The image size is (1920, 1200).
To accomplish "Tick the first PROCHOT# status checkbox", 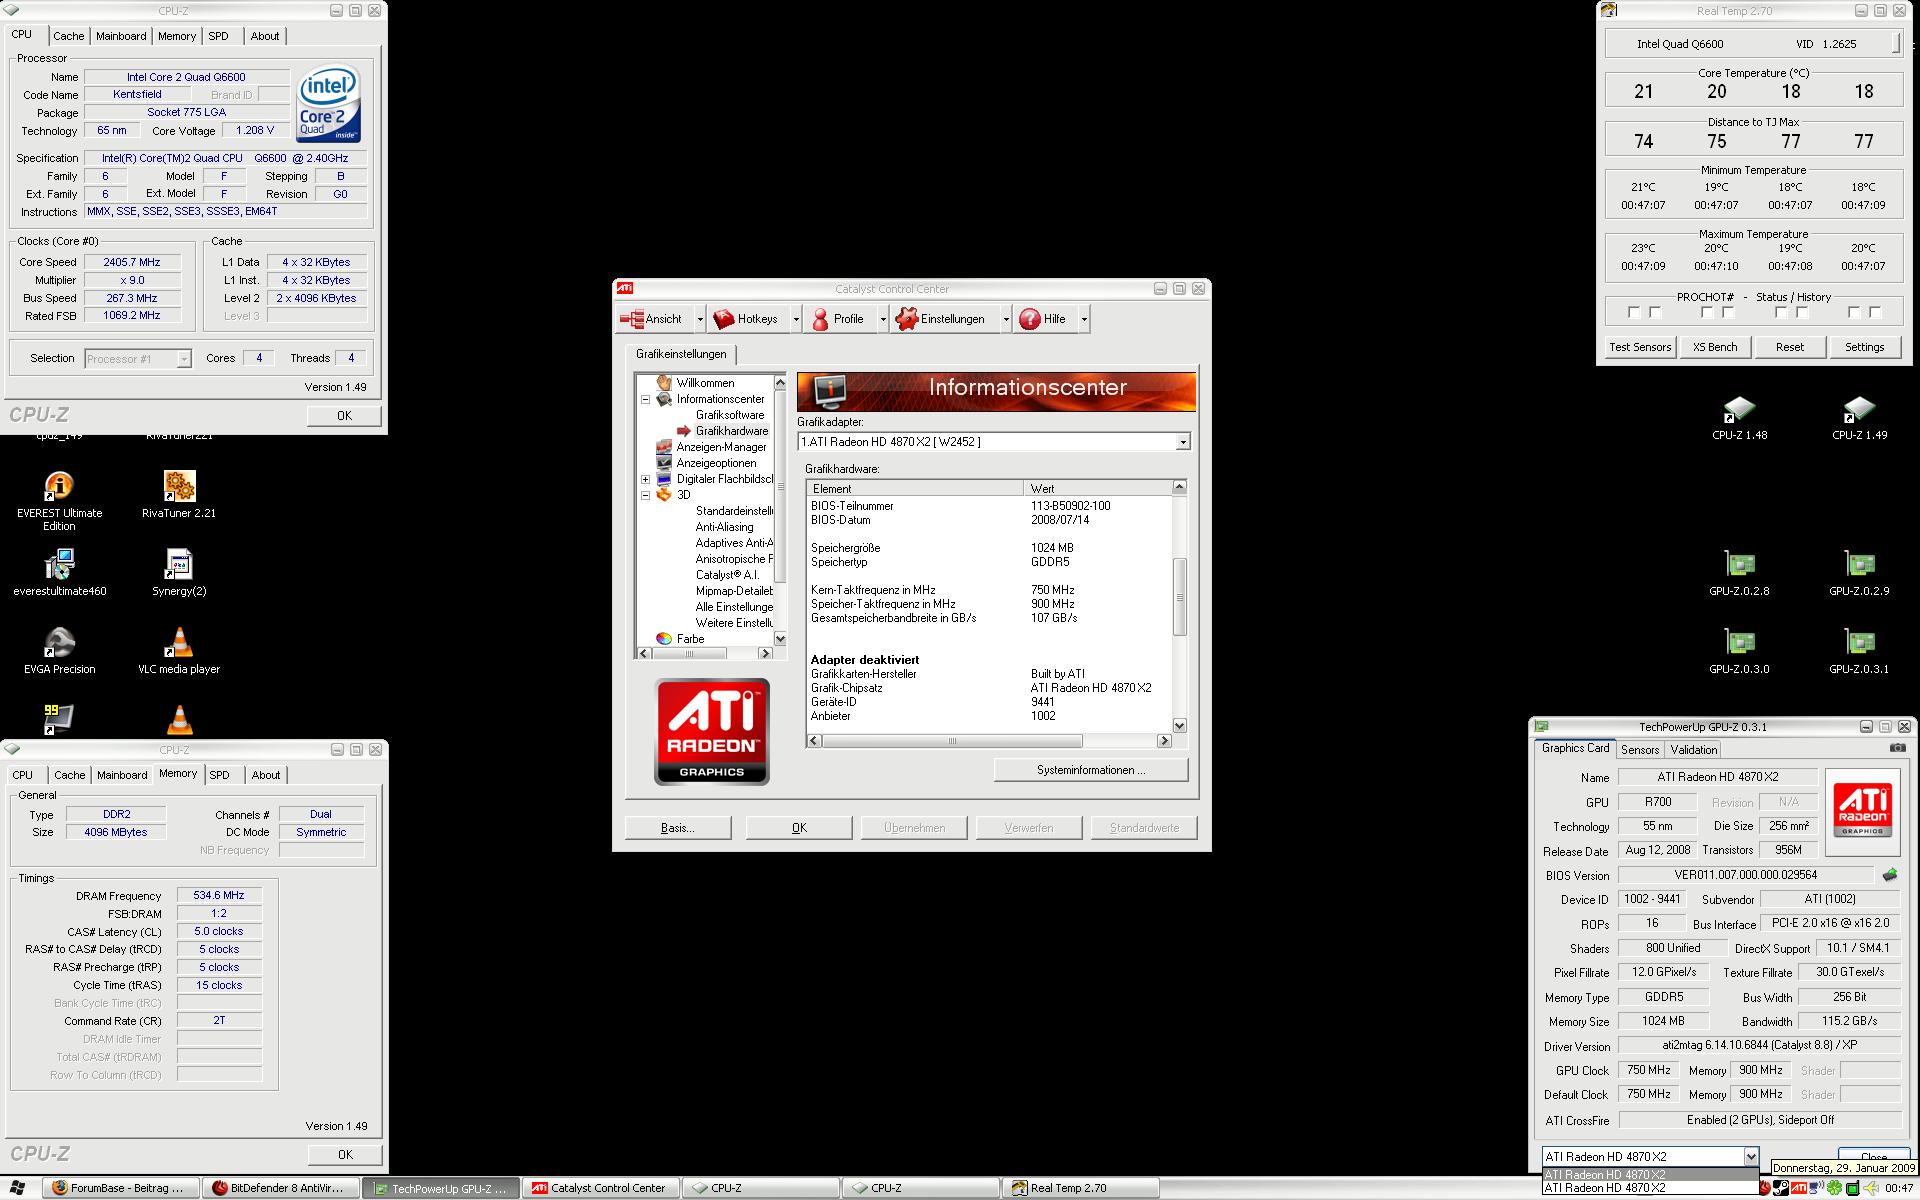I will pyautogui.click(x=1634, y=313).
